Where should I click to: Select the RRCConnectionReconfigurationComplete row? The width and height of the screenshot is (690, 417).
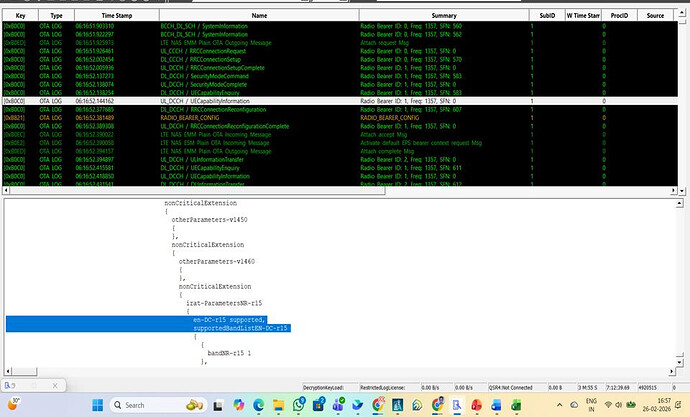point(340,126)
